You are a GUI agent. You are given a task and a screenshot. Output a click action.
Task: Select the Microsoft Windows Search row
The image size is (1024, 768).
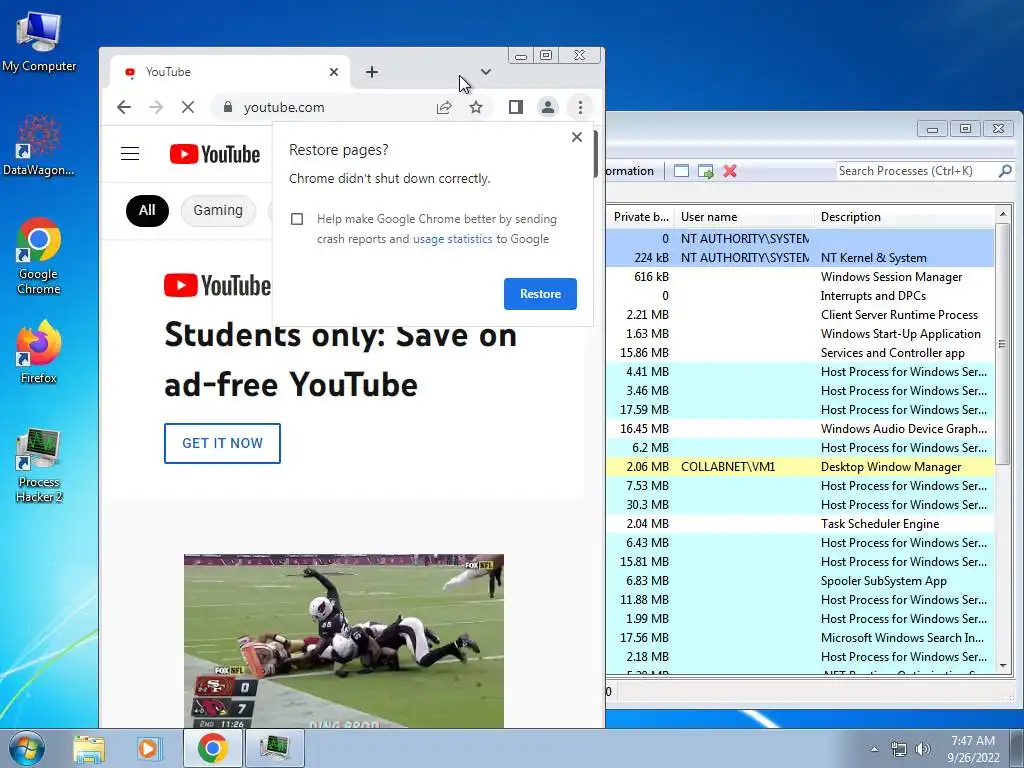[800, 638]
